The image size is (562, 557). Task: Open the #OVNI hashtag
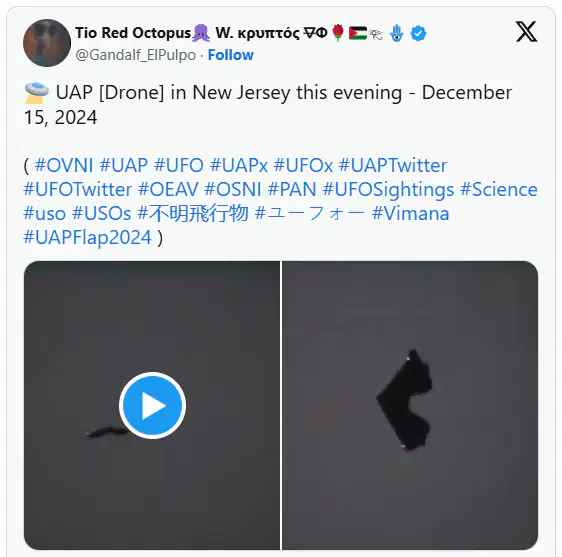point(64,166)
